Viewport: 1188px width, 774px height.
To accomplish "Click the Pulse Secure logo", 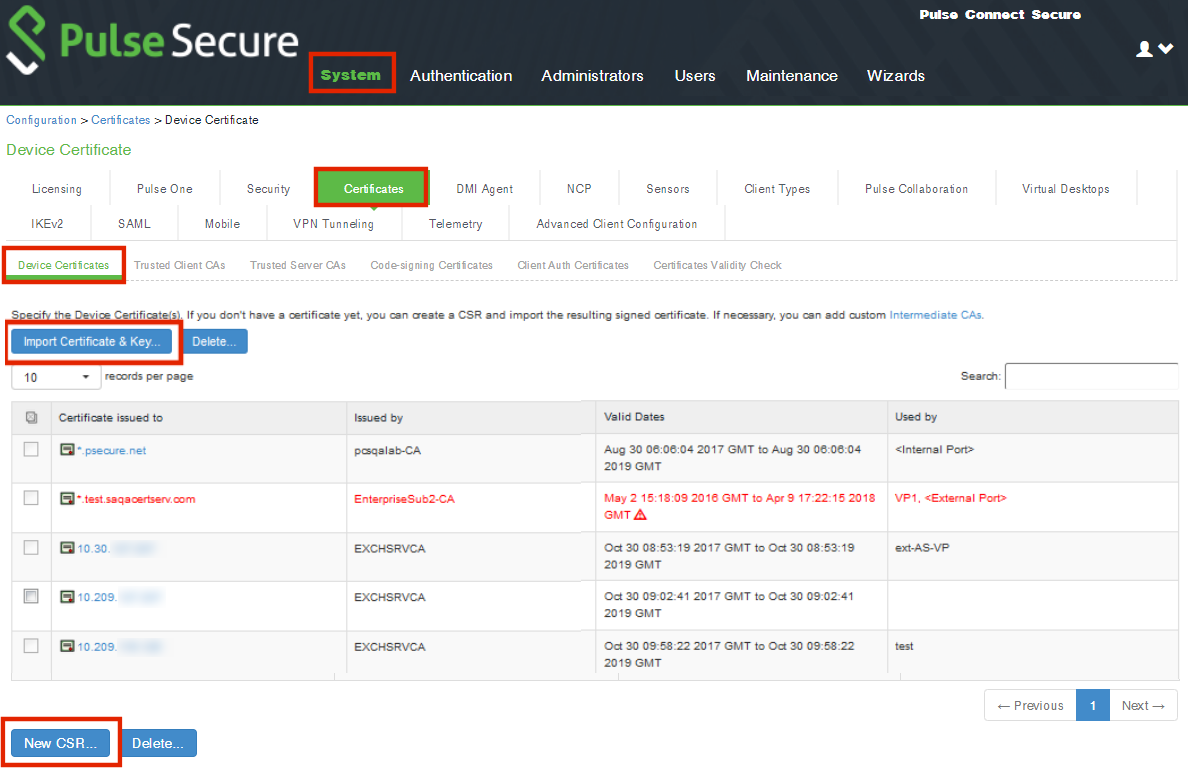I will [x=152, y=40].
